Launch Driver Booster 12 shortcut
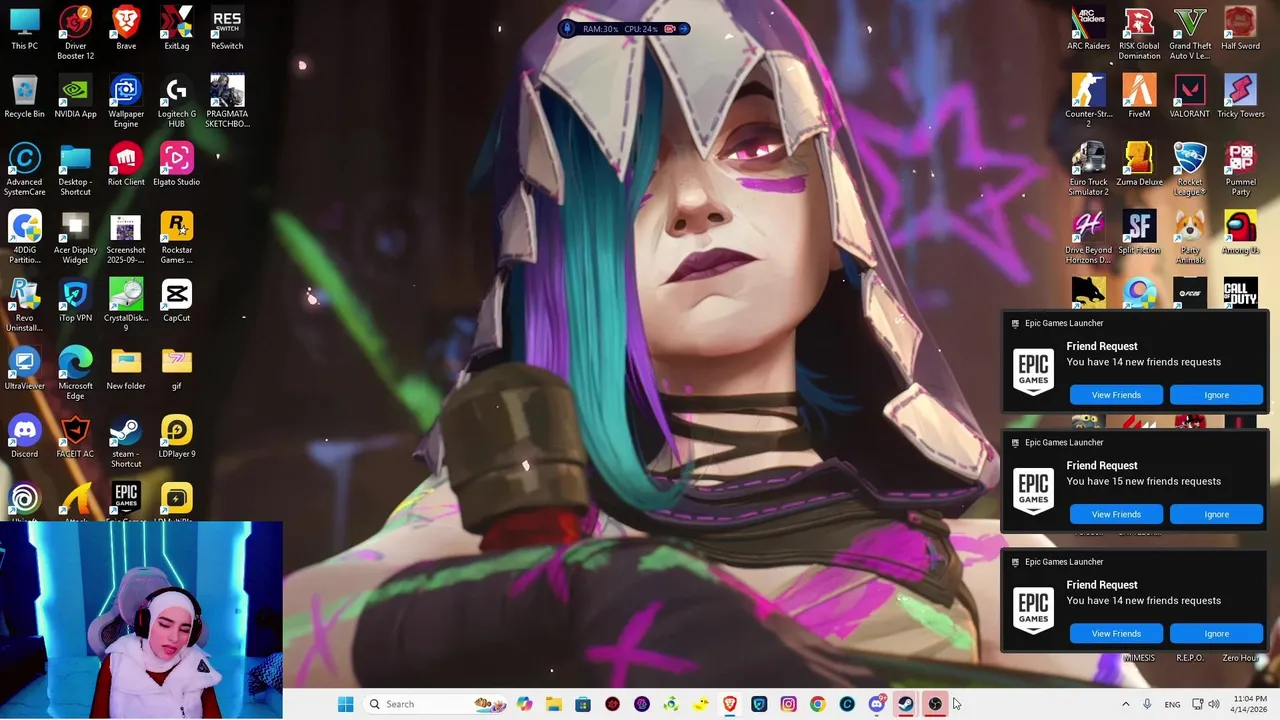1280x720 pixels. click(x=75, y=33)
